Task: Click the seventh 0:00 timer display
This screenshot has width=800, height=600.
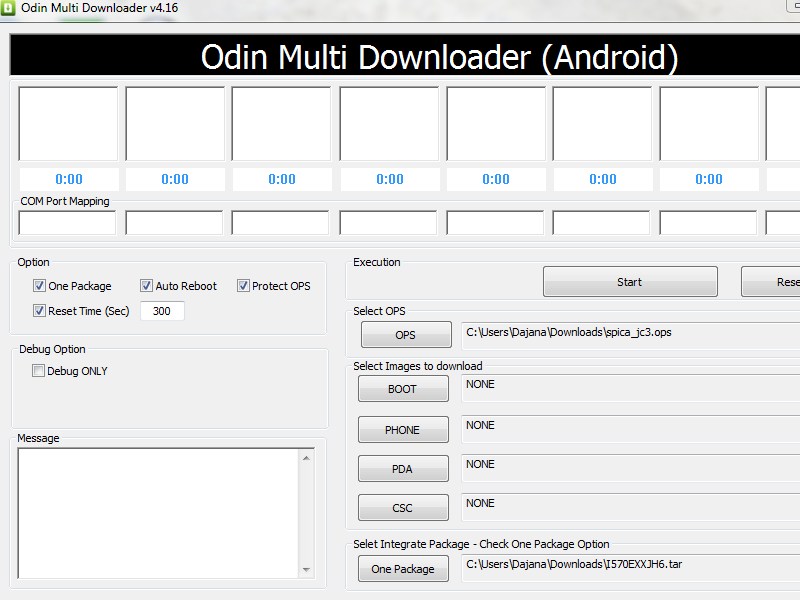Action: (709, 179)
